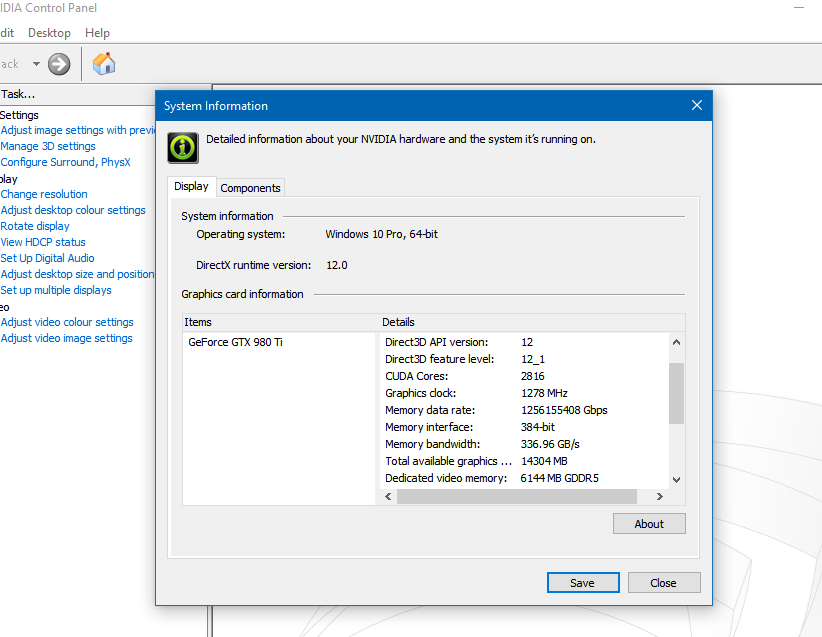
Task: Click the Home icon in the toolbar
Action: click(x=104, y=64)
